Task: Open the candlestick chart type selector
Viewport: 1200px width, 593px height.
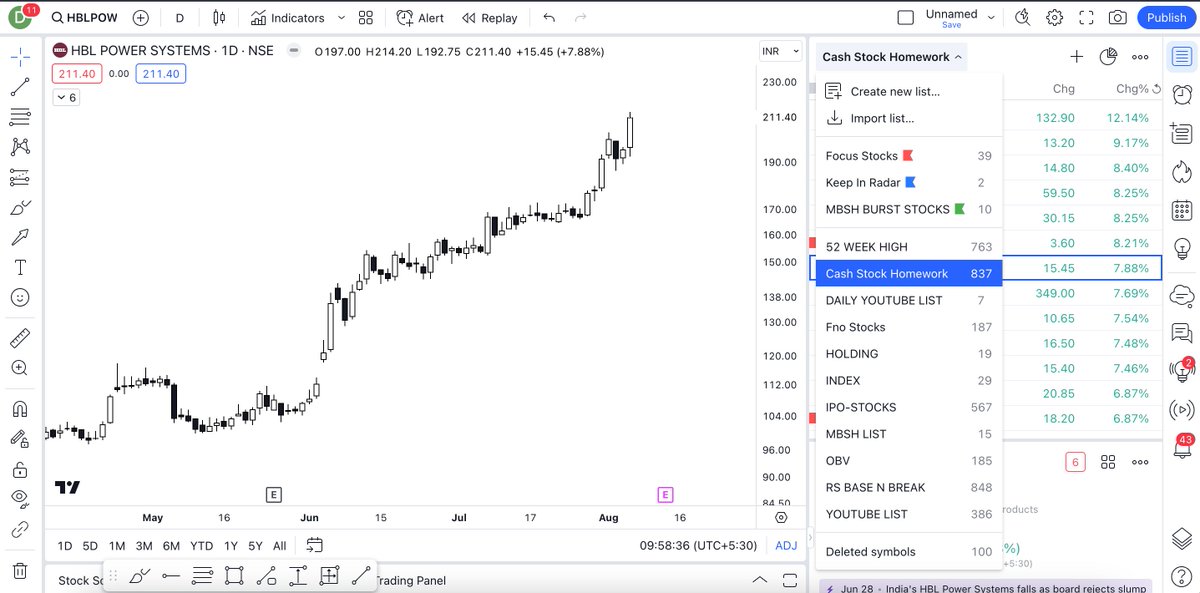Action: (220, 18)
